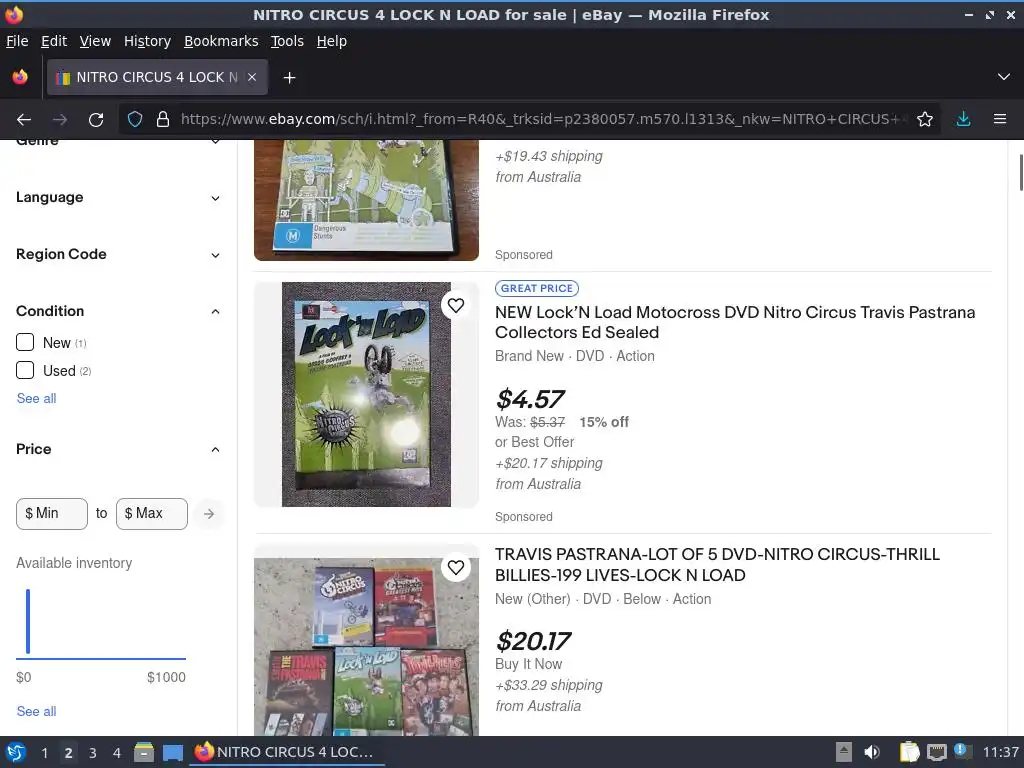Add Travis Pastrana Lot of 5 to watchlist
The image size is (1024, 768).
pos(456,568)
